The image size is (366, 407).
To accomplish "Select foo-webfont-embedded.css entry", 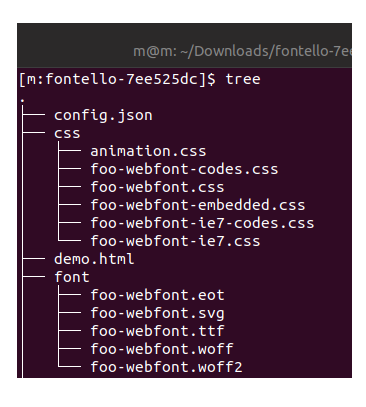I will (x=198, y=205).
